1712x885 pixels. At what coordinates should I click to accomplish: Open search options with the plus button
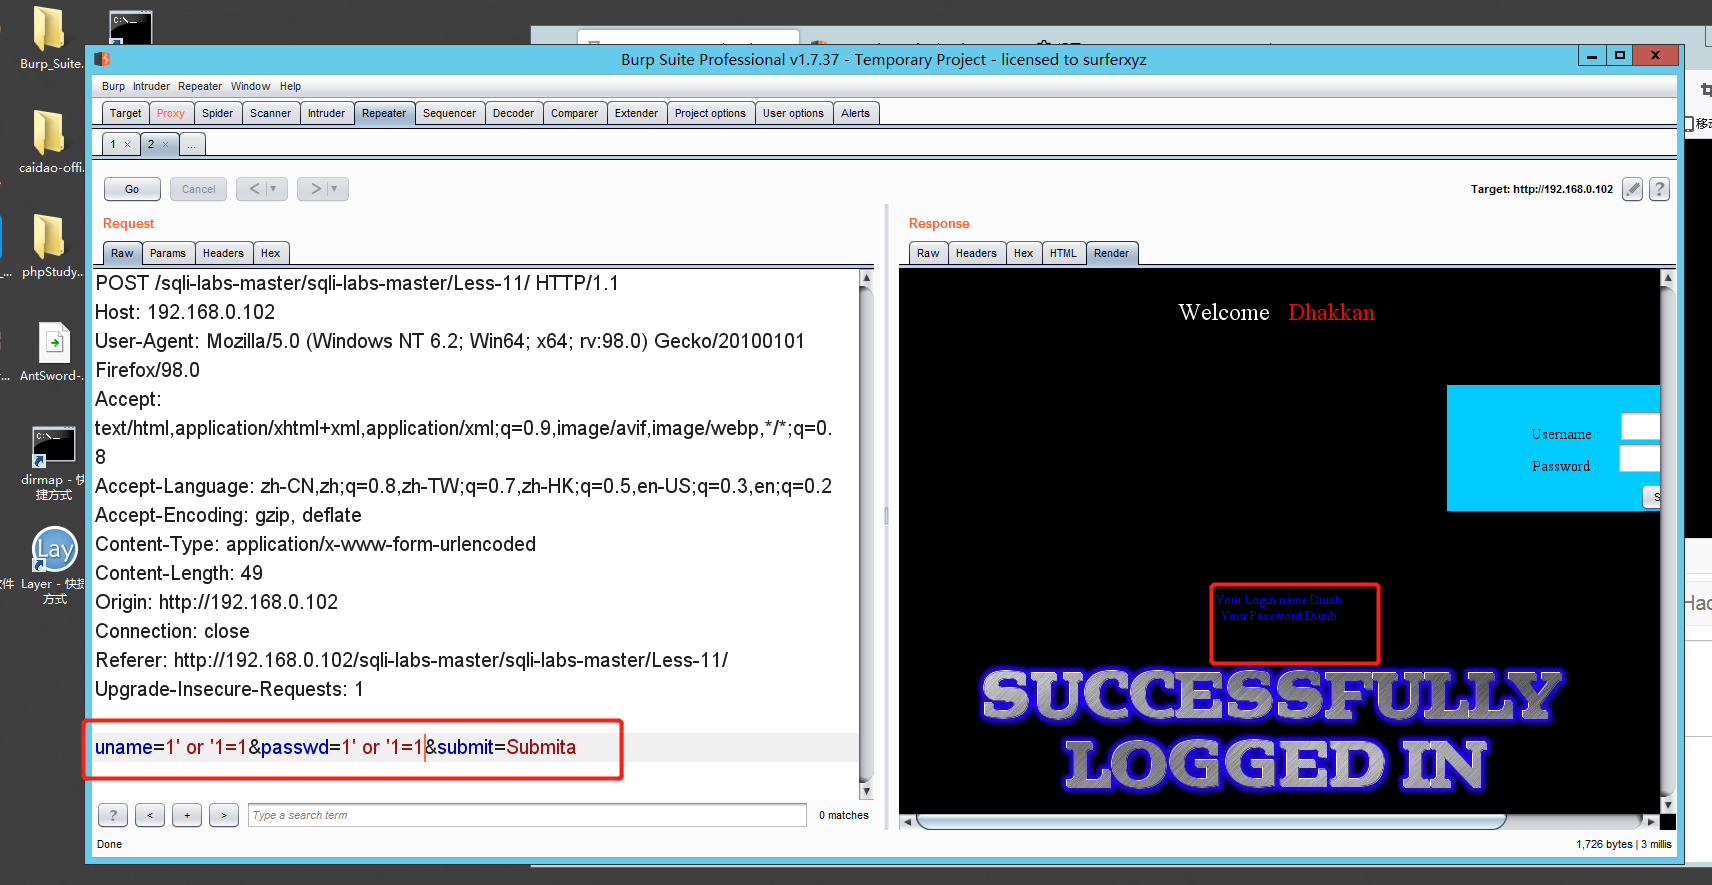(x=187, y=815)
